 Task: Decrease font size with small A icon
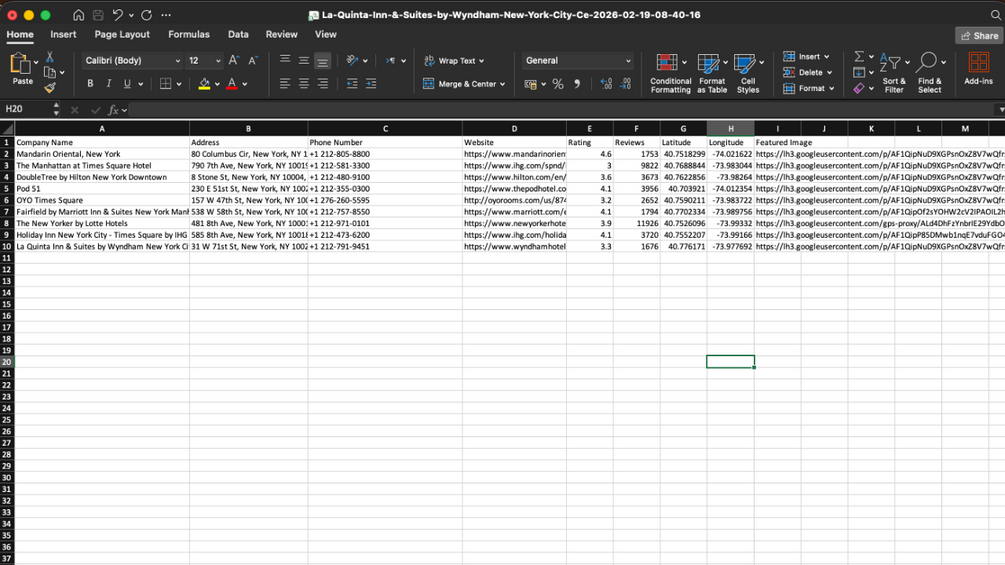tap(253, 60)
